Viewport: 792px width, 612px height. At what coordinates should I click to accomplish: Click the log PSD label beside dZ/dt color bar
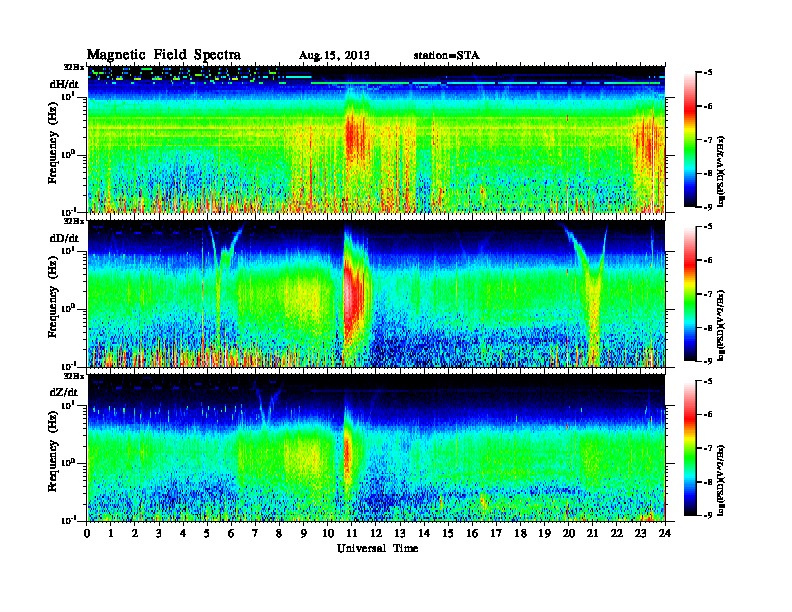[x=721, y=480]
